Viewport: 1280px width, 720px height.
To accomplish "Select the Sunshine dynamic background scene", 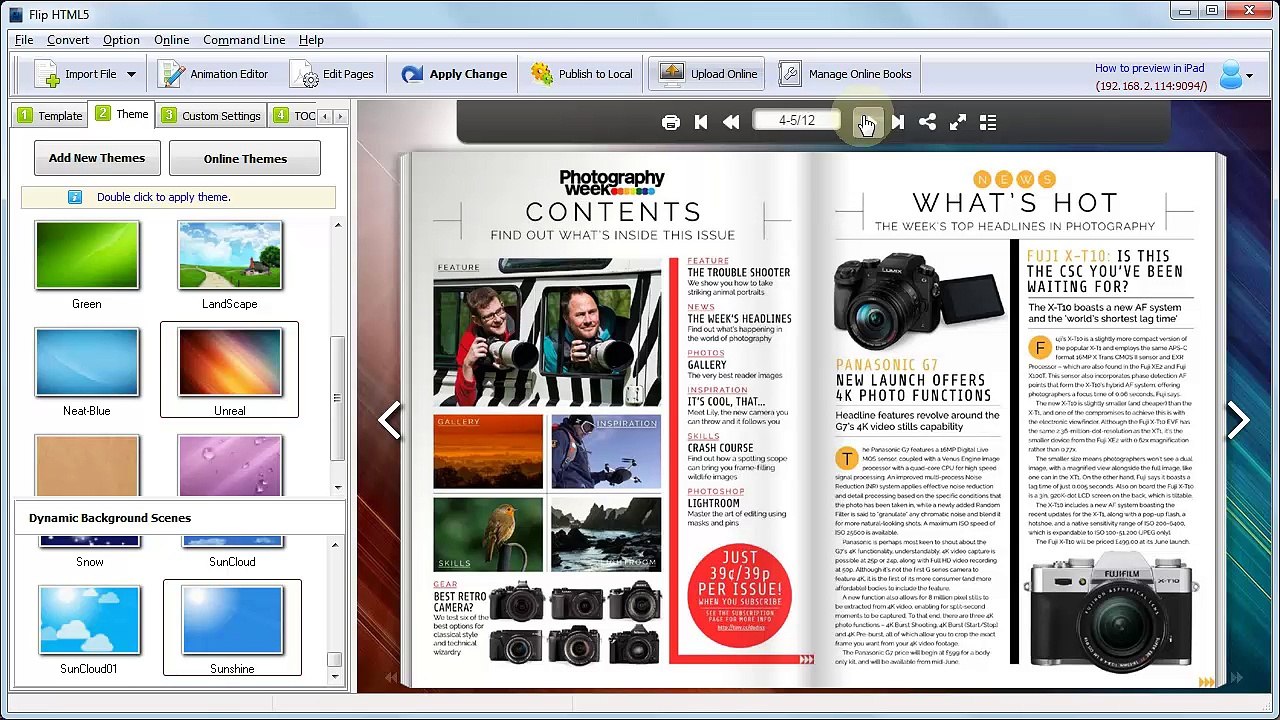I will [232, 620].
